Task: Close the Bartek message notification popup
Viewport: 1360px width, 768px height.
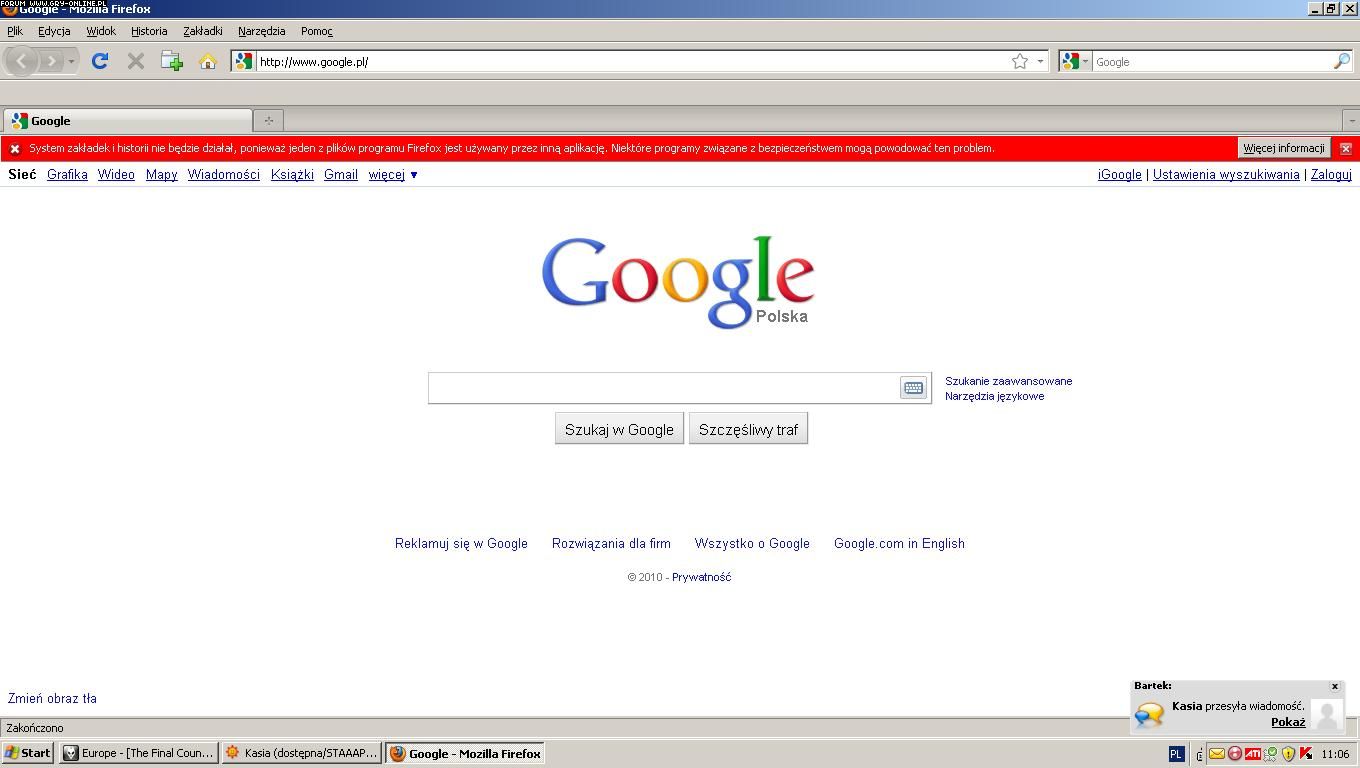Action: [x=1334, y=687]
